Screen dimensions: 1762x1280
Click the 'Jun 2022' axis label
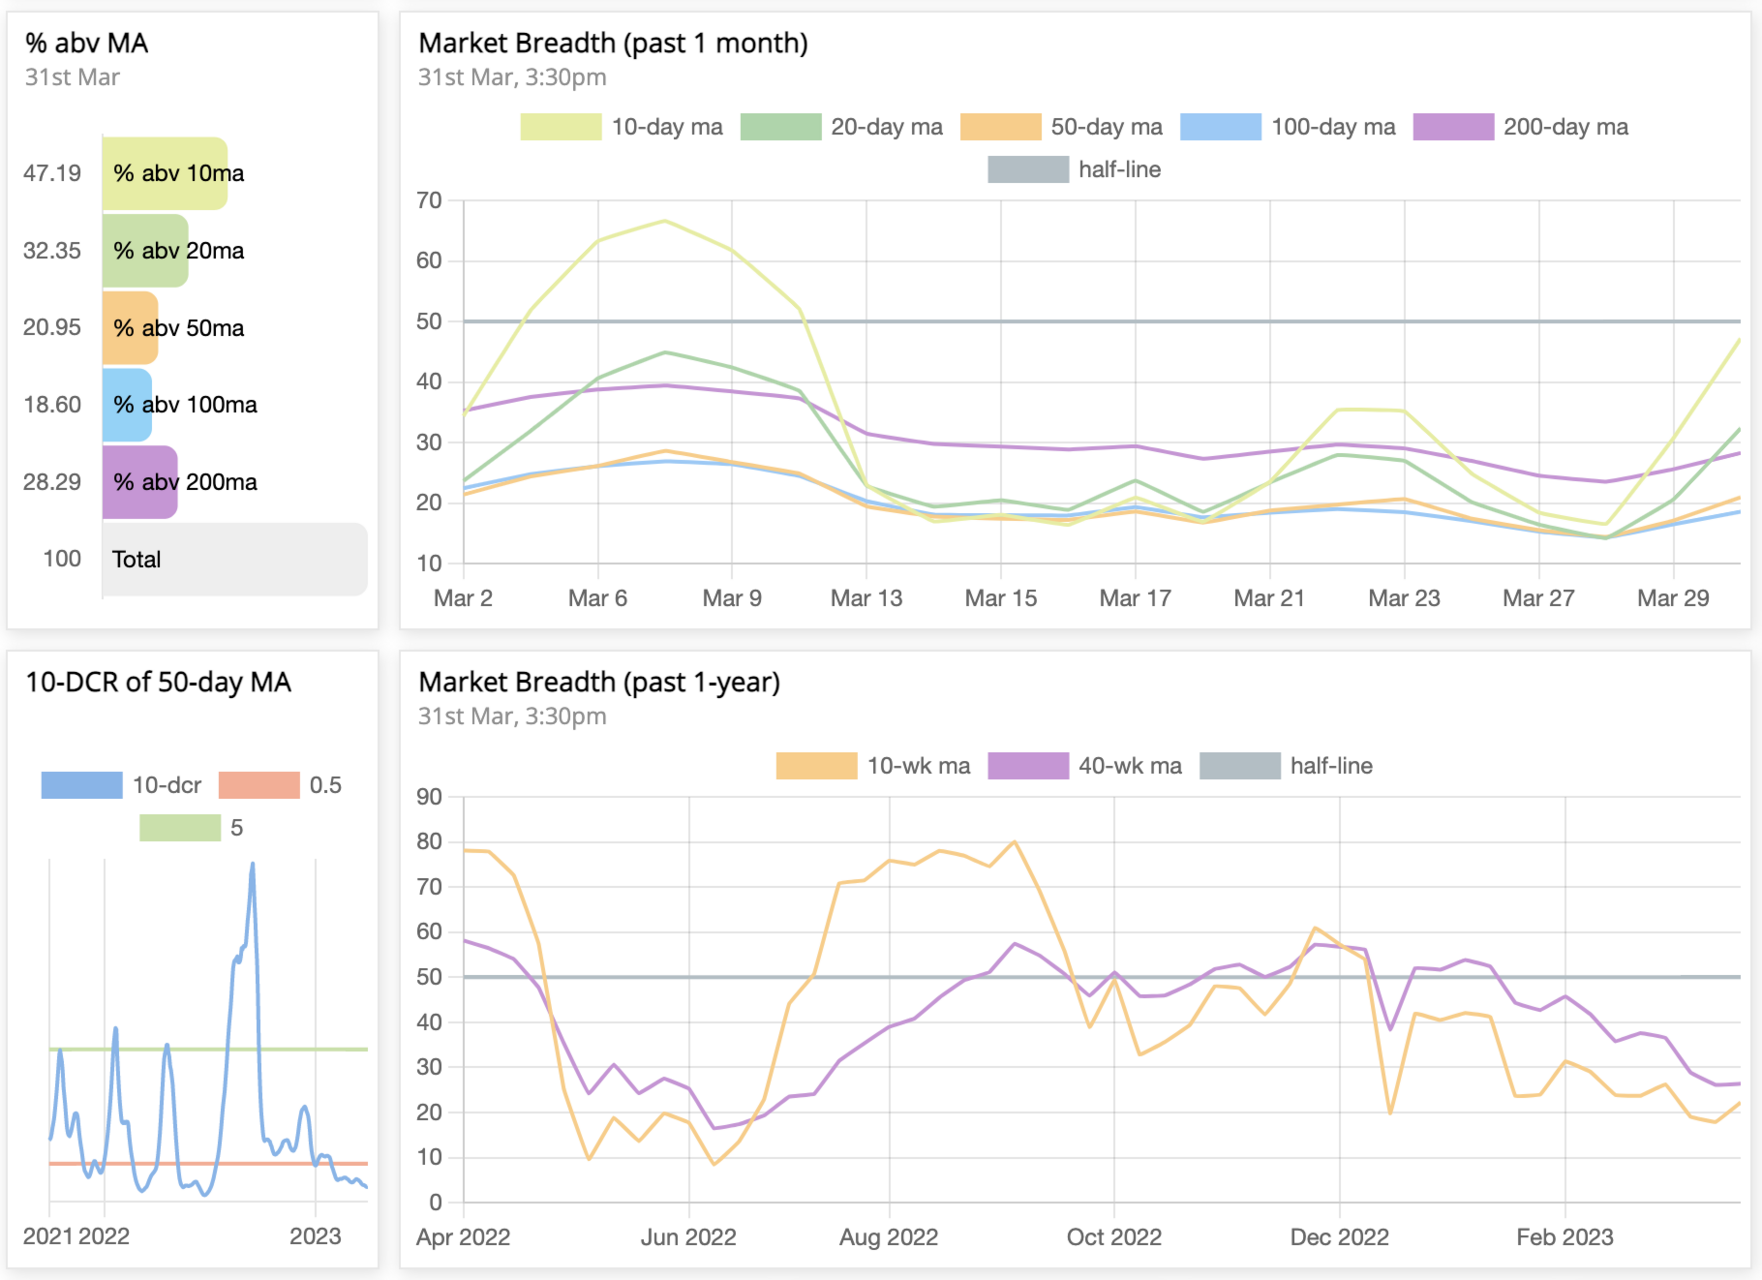click(688, 1237)
